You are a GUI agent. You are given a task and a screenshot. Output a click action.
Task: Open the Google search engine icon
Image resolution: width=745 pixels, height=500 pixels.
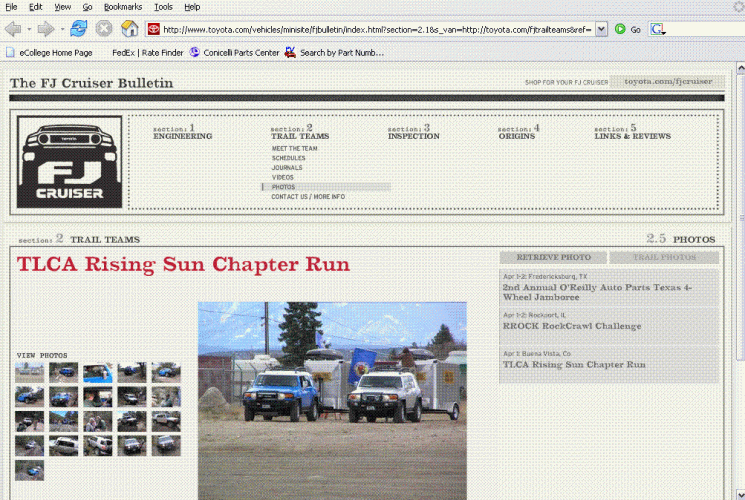point(658,29)
